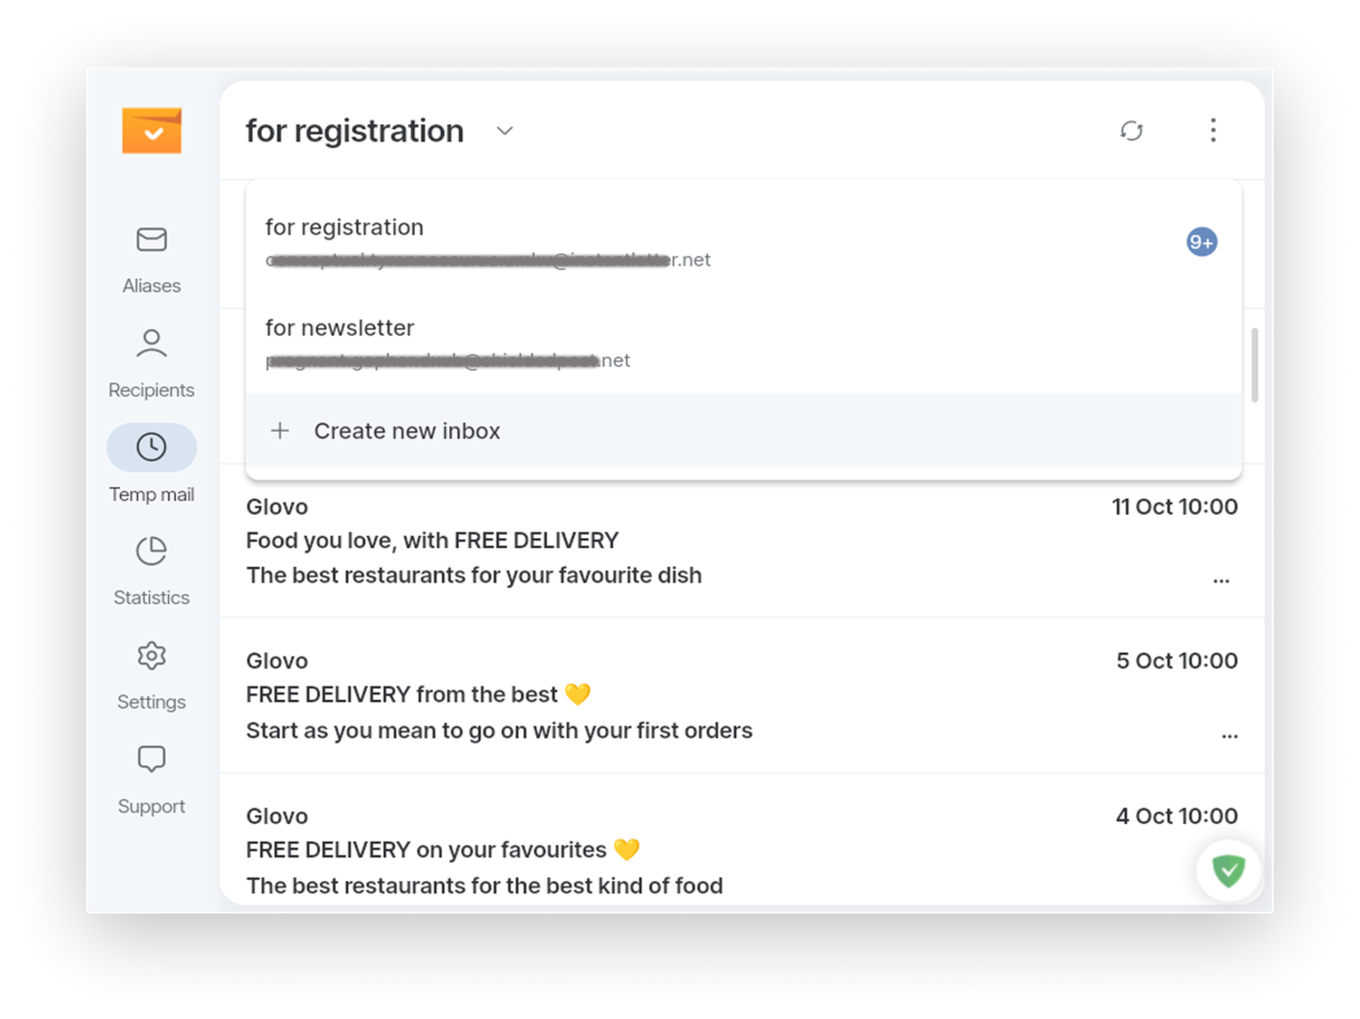Open the Aliases section
Screen dimensions: 1360x1019
point(152,258)
